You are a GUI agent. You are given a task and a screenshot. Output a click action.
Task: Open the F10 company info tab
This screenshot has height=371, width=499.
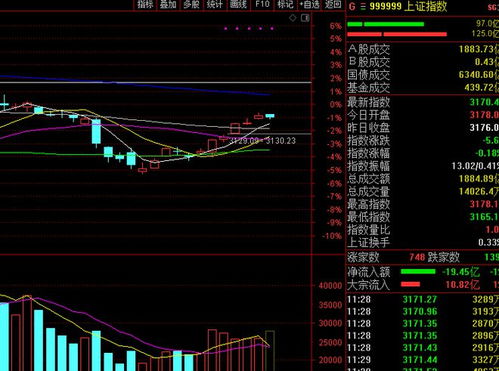(262, 4)
